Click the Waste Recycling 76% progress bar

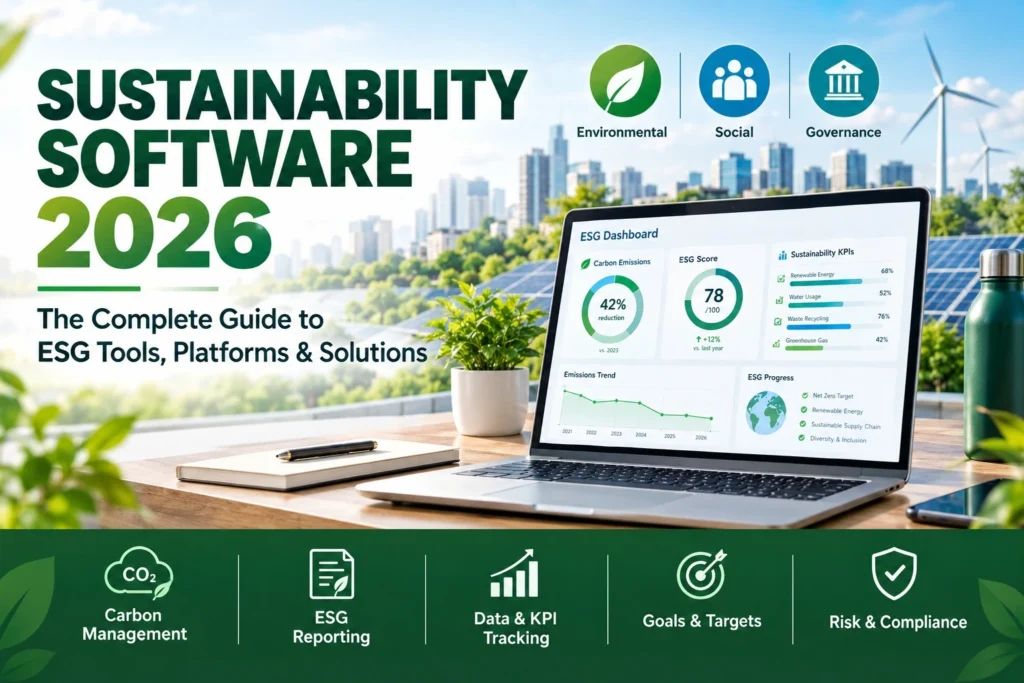pyautogui.click(x=835, y=326)
